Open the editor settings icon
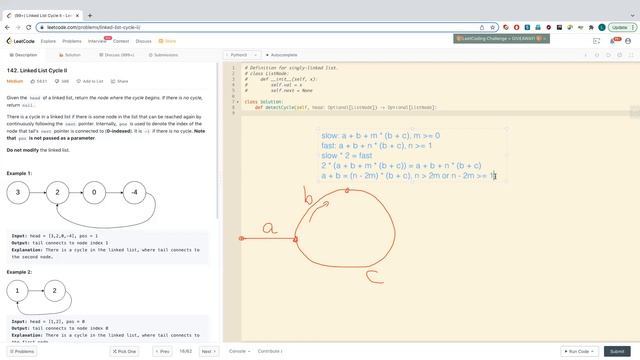 (620, 55)
